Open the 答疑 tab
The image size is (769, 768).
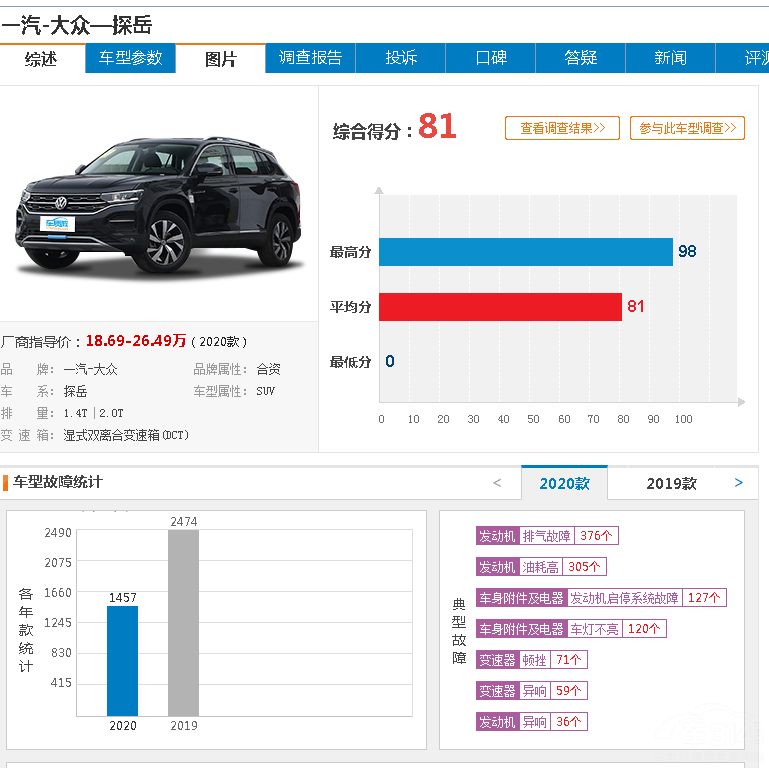tap(581, 58)
